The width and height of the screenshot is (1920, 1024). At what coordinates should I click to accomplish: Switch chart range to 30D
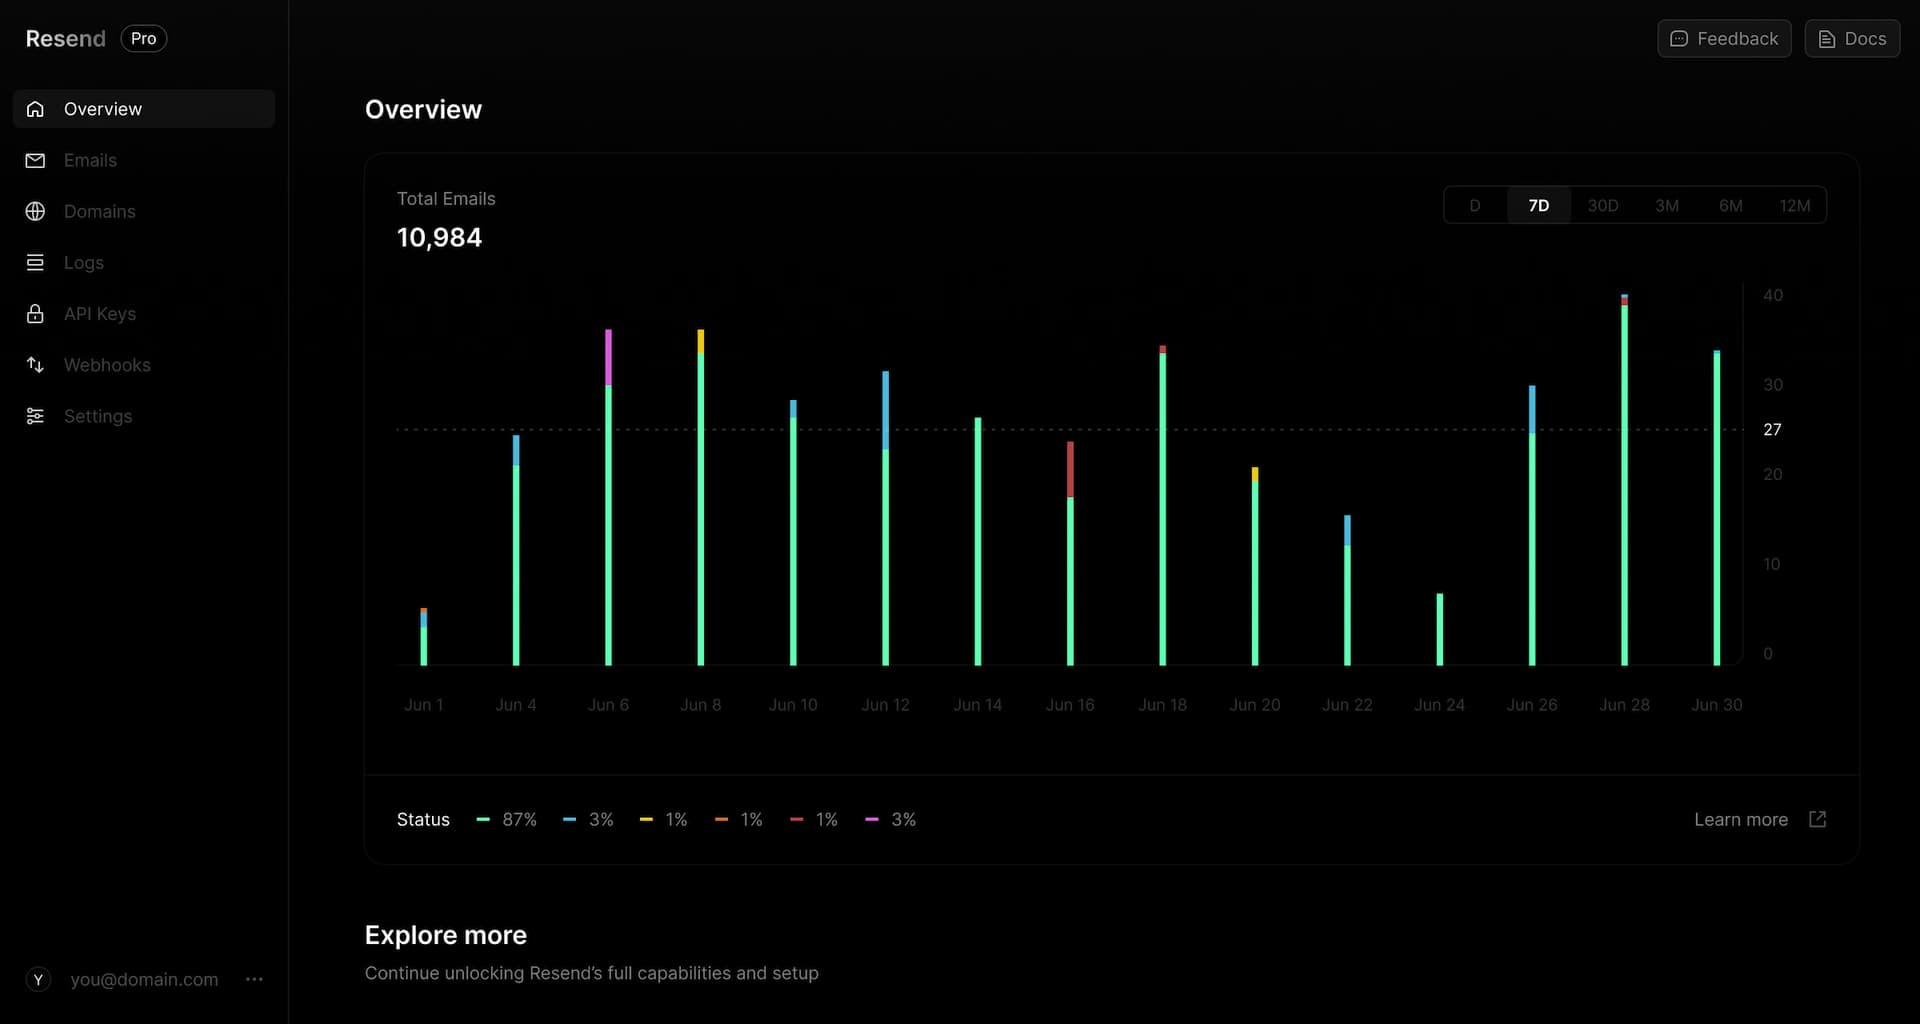[1602, 205]
